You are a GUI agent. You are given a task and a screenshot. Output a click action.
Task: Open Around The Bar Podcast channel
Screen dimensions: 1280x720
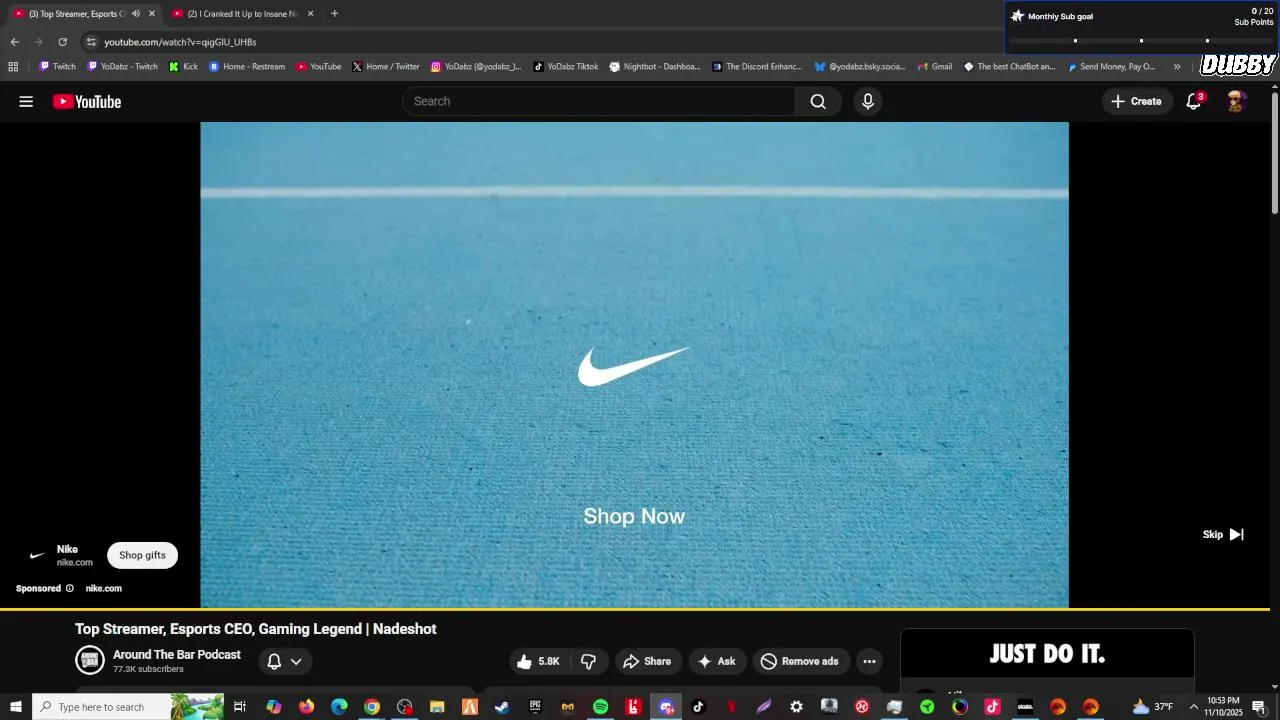tap(177, 654)
